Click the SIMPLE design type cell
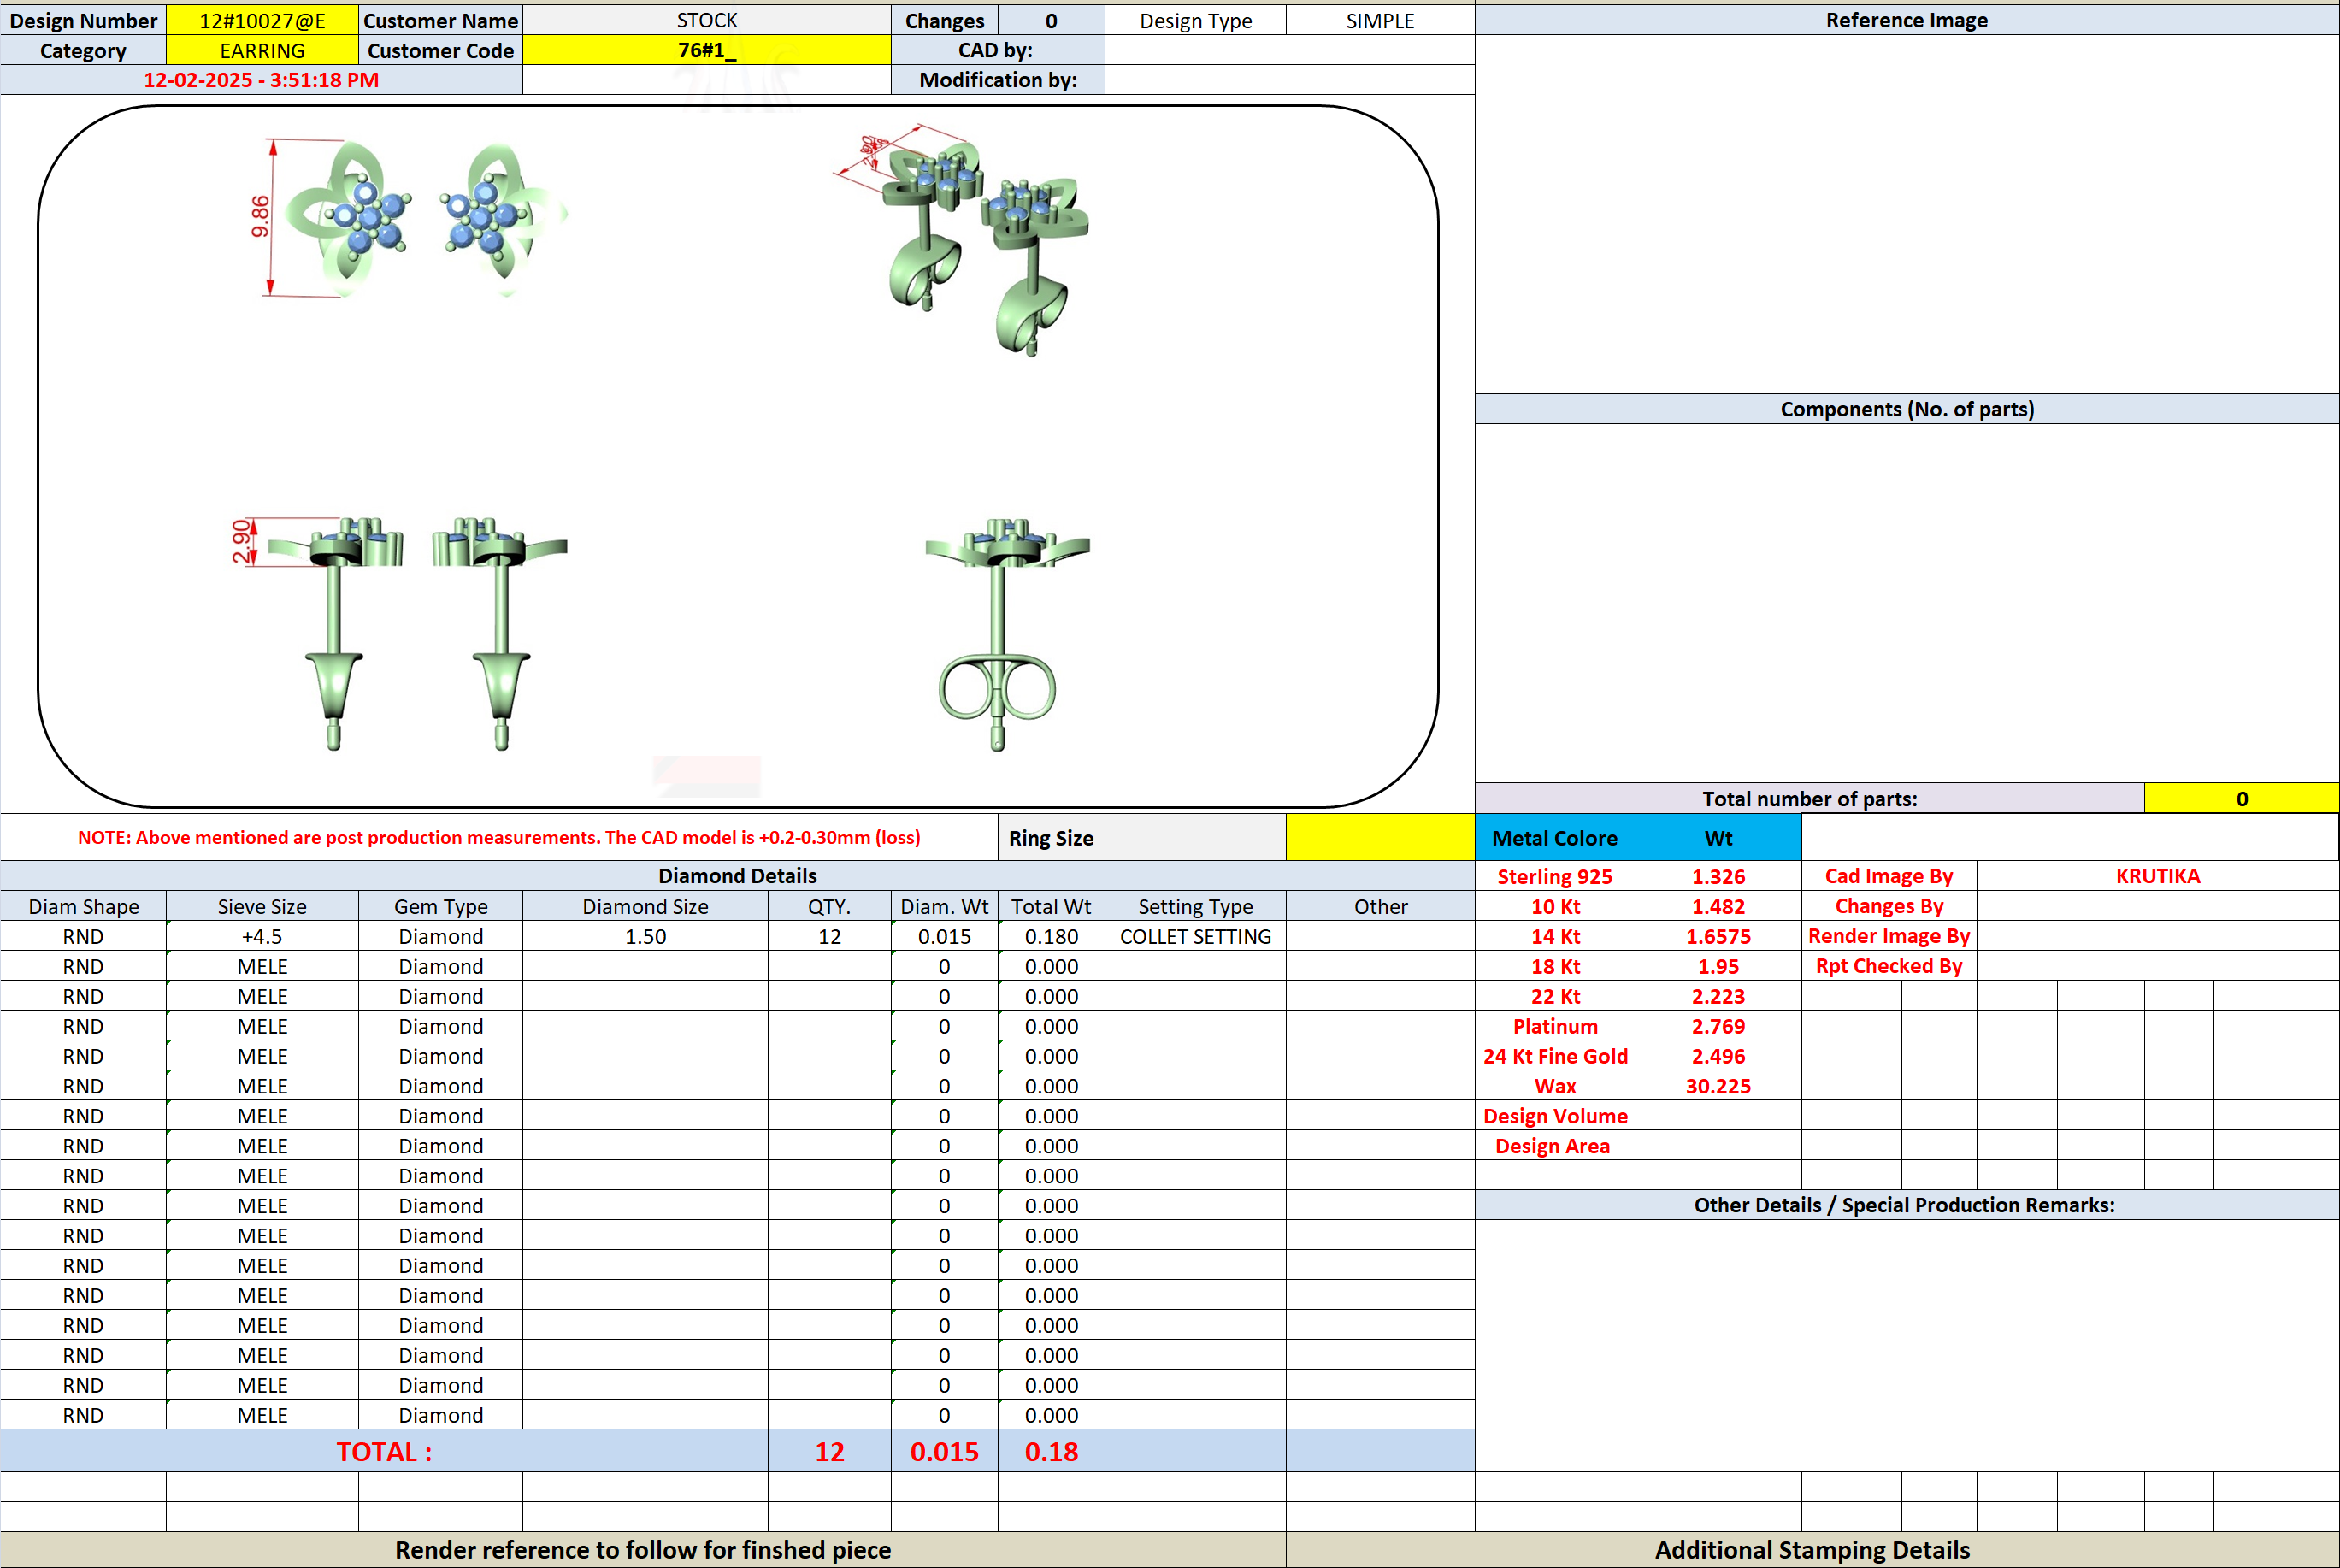Viewport: 2340px width, 1568px height. (x=1380, y=20)
